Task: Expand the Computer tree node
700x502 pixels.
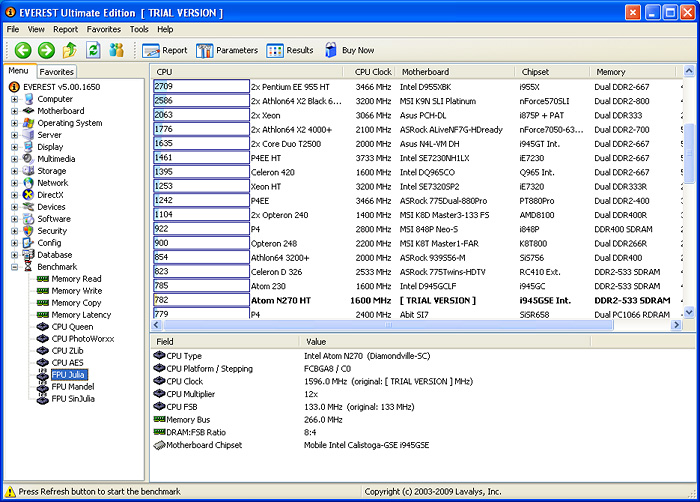Action: point(14,100)
